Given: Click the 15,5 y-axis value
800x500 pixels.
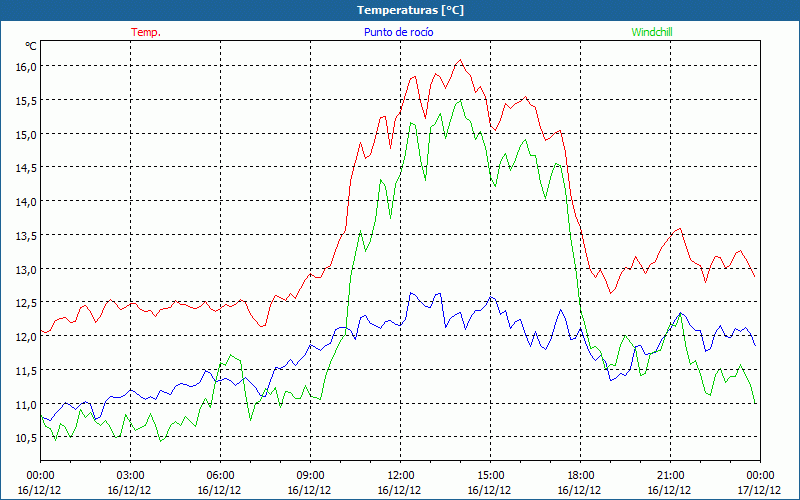Looking at the screenshot, I should pos(27,101).
